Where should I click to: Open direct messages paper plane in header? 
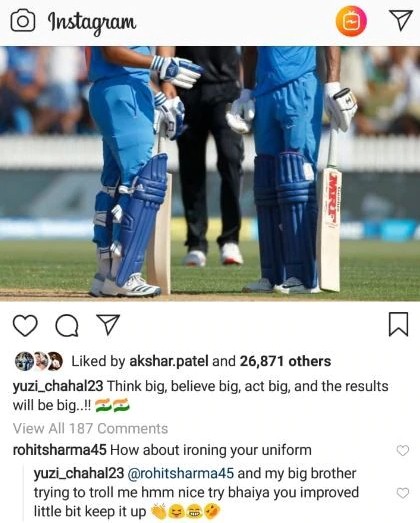(401, 20)
